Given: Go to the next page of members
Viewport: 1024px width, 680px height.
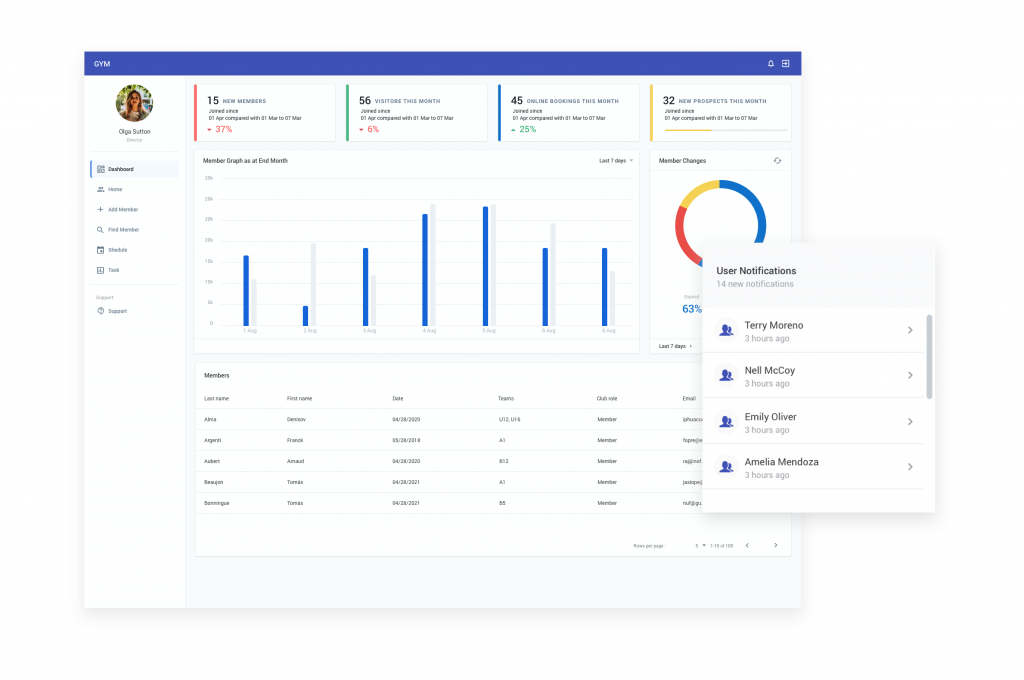Looking at the screenshot, I should click(x=775, y=545).
